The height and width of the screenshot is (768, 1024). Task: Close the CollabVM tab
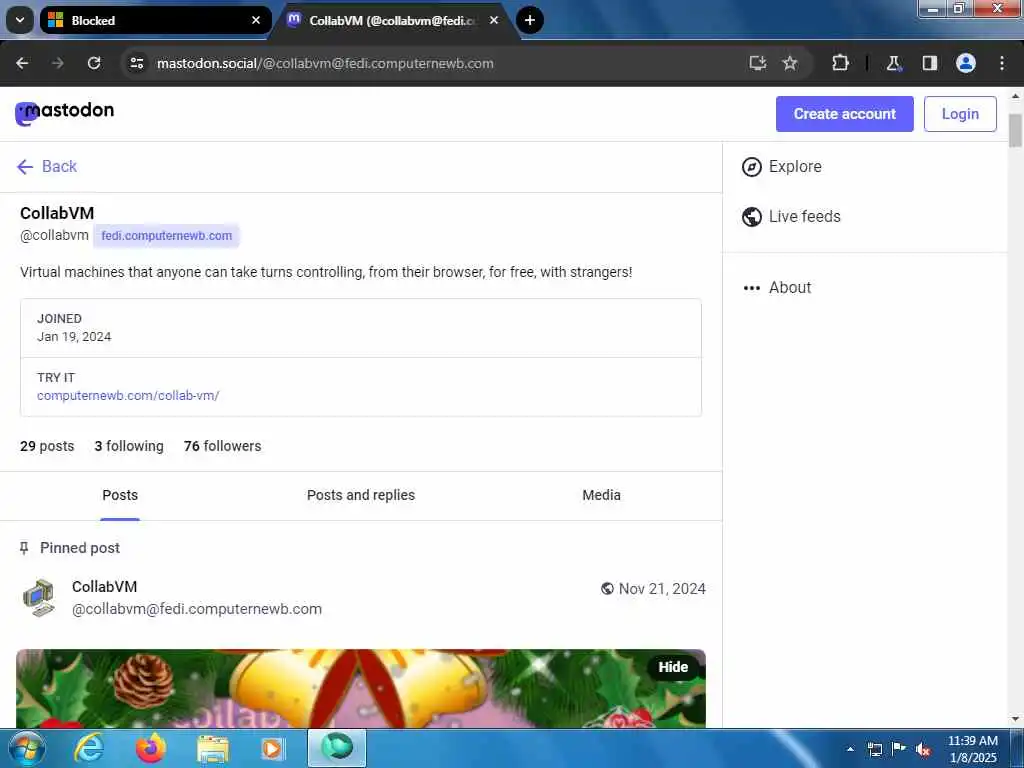tap(494, 20)
